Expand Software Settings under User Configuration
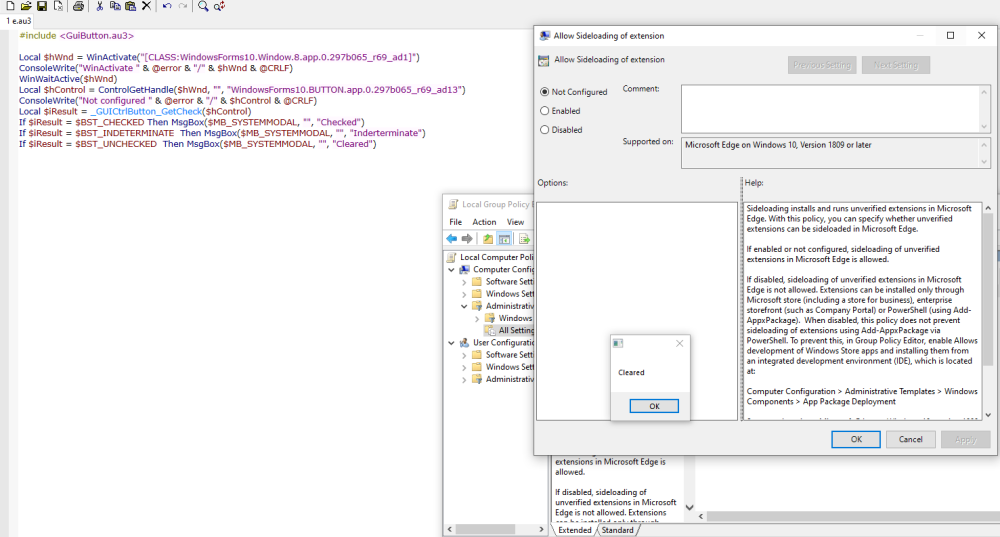Viewport: 1000px width, 537px height. [x=464, y=355]
